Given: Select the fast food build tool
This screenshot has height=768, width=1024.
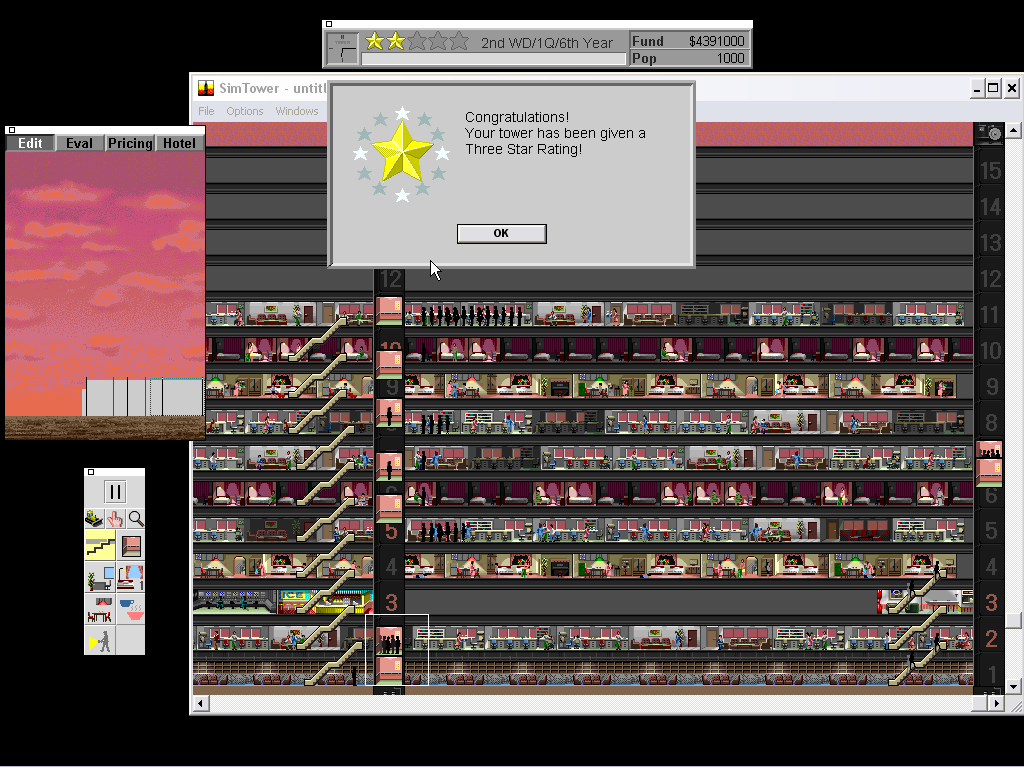Looking at the screenshot, I should 131,609.
